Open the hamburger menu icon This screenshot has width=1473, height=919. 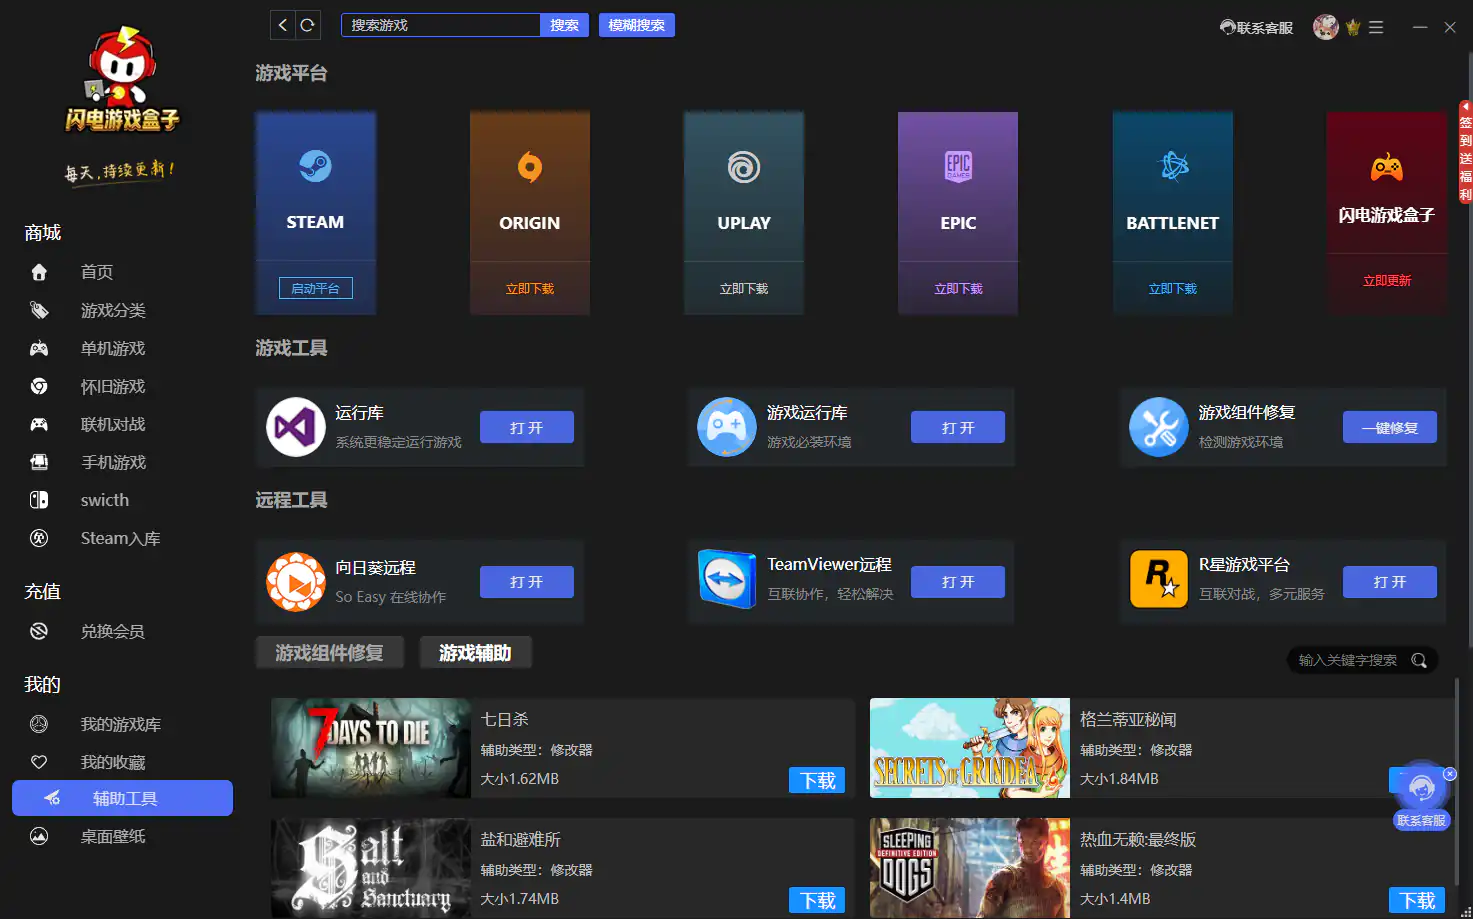tap(1376, 28)
